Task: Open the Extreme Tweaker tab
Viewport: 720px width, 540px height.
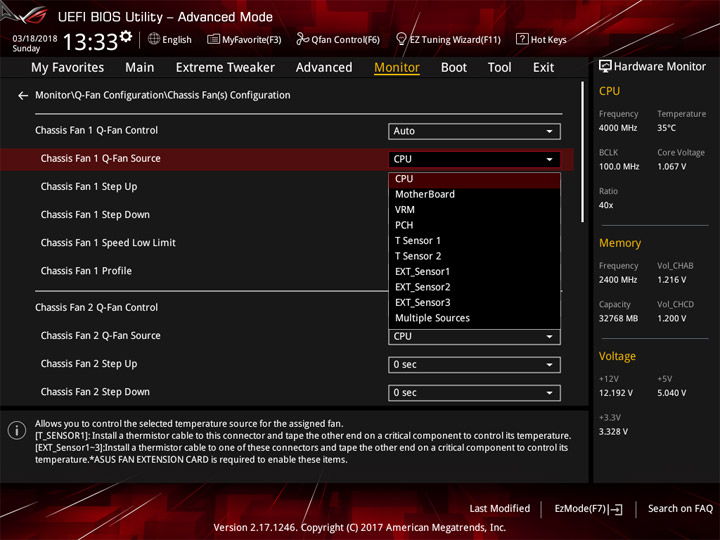Action: coord(225,68)
